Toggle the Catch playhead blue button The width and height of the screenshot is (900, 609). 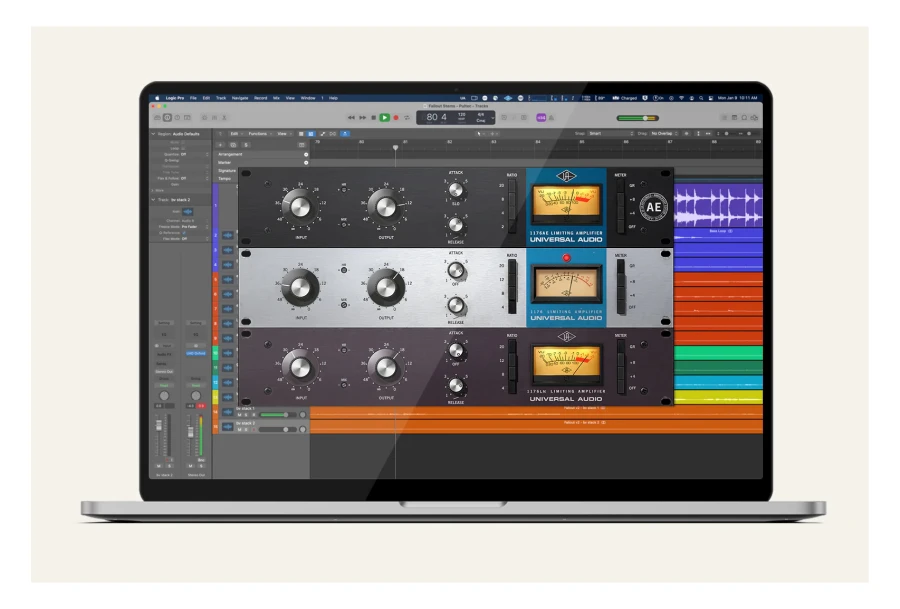coord(345,134)
